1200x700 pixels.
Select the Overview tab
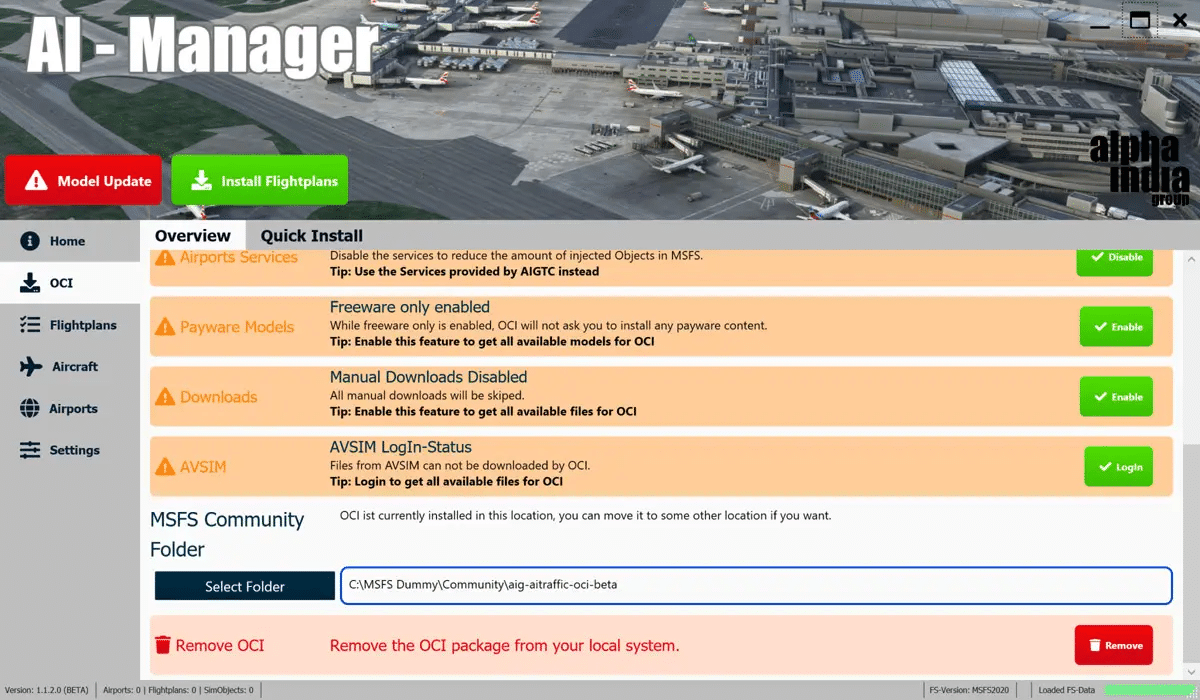coord(193,236)
